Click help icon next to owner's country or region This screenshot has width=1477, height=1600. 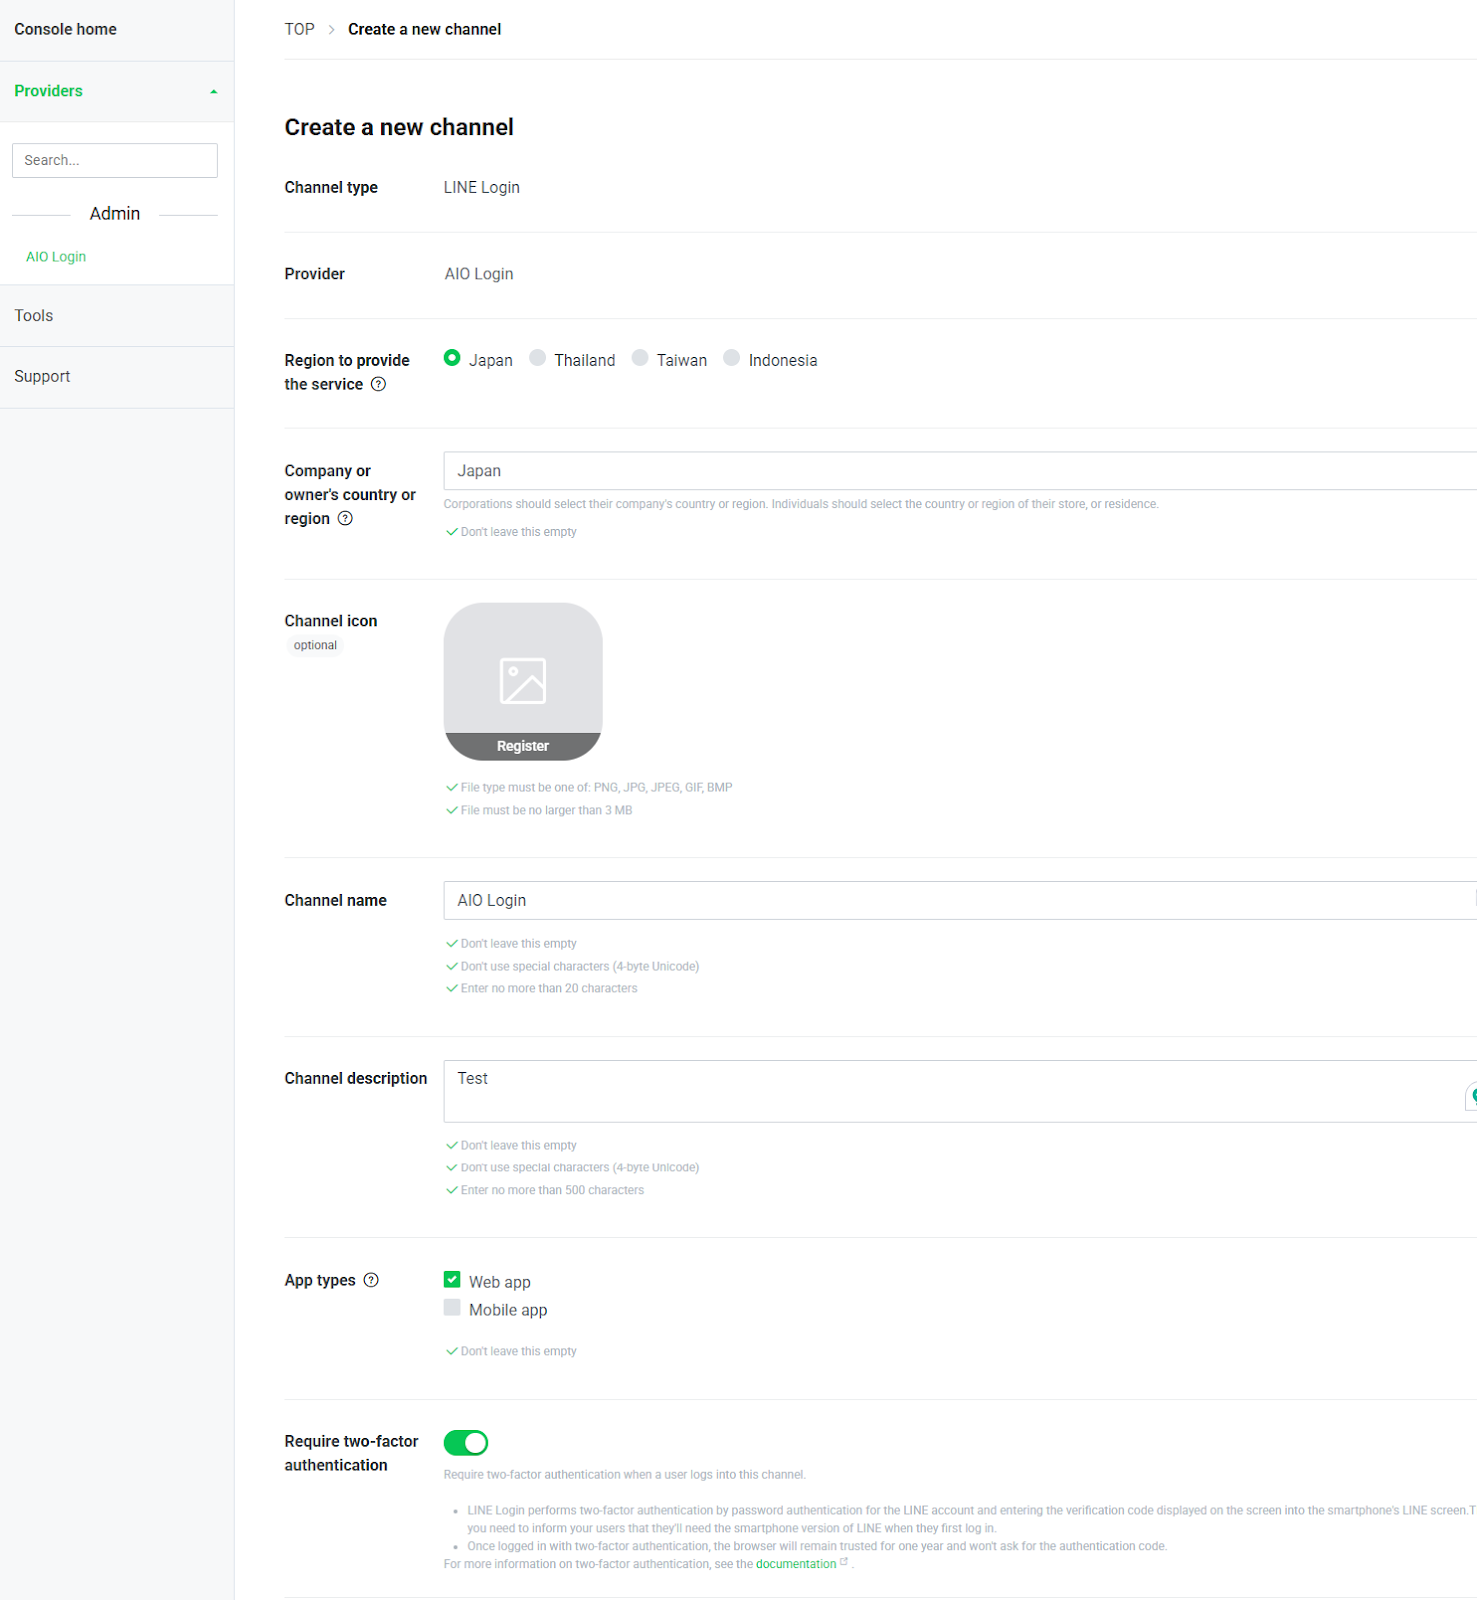pos(345,518)
